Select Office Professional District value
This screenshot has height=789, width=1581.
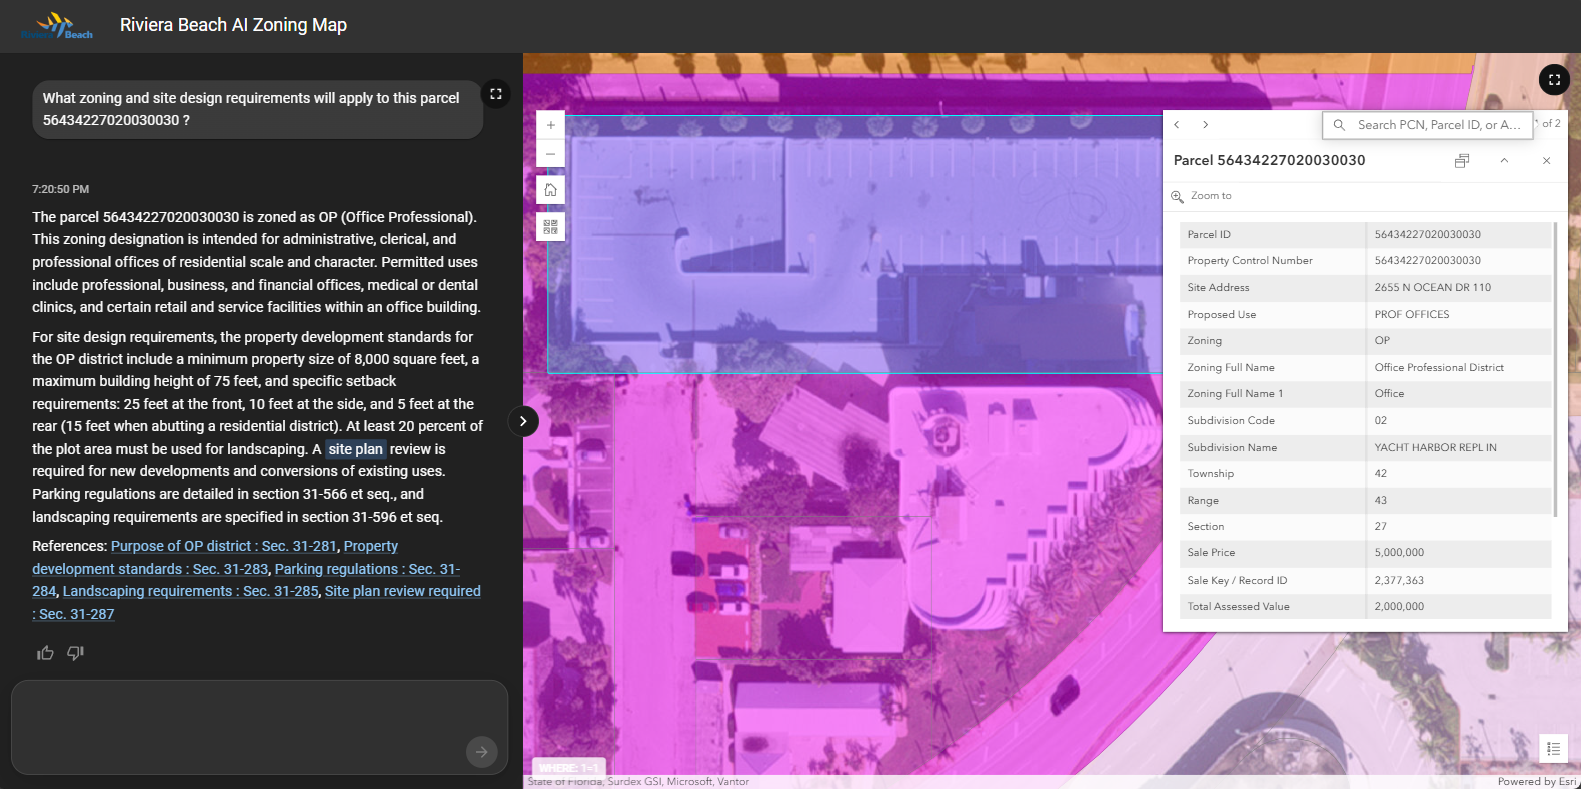[x=1439, y=368]
